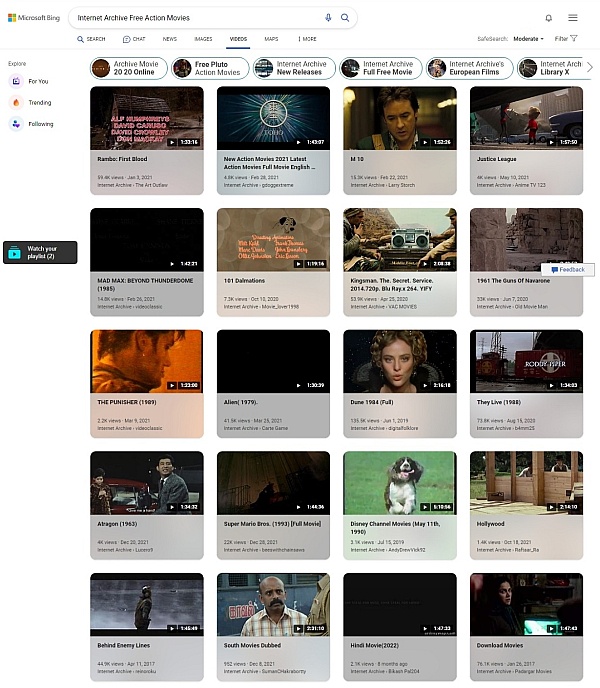Select the Following explore icon
600x688 pixels.
click(16, 124)
